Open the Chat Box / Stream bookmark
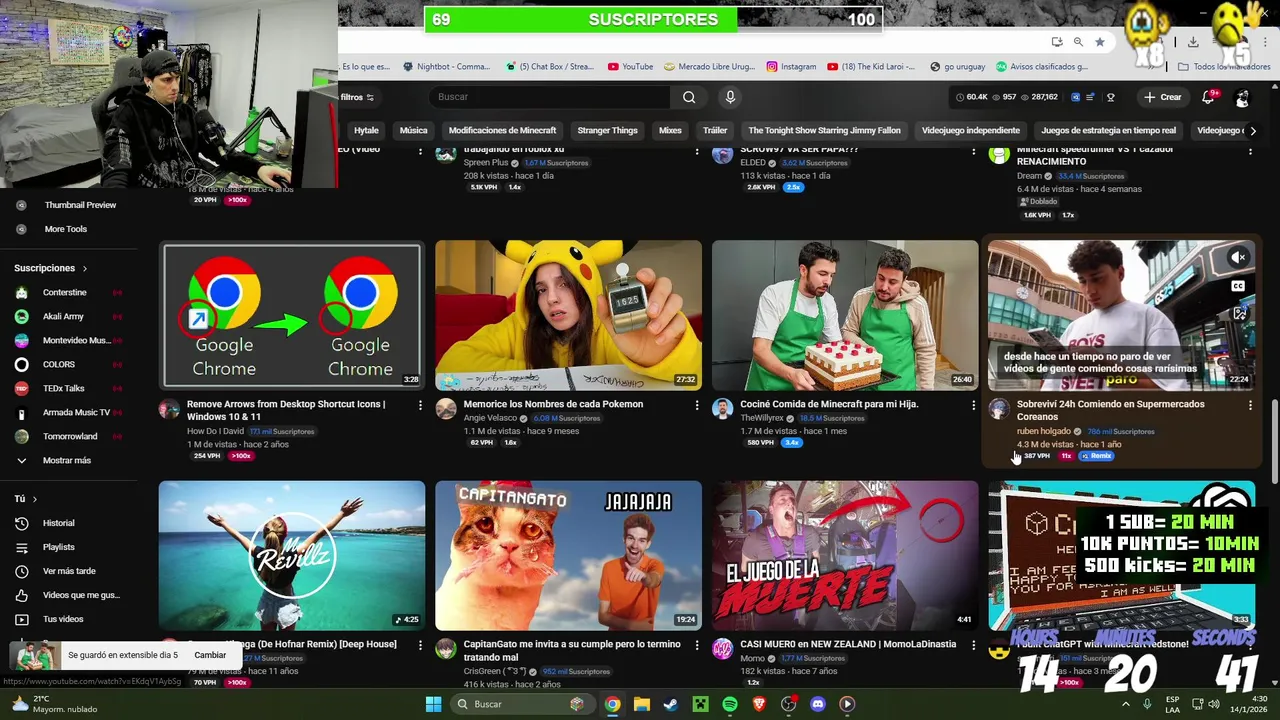Viewport: 1280px width, 720px height. 550,67
